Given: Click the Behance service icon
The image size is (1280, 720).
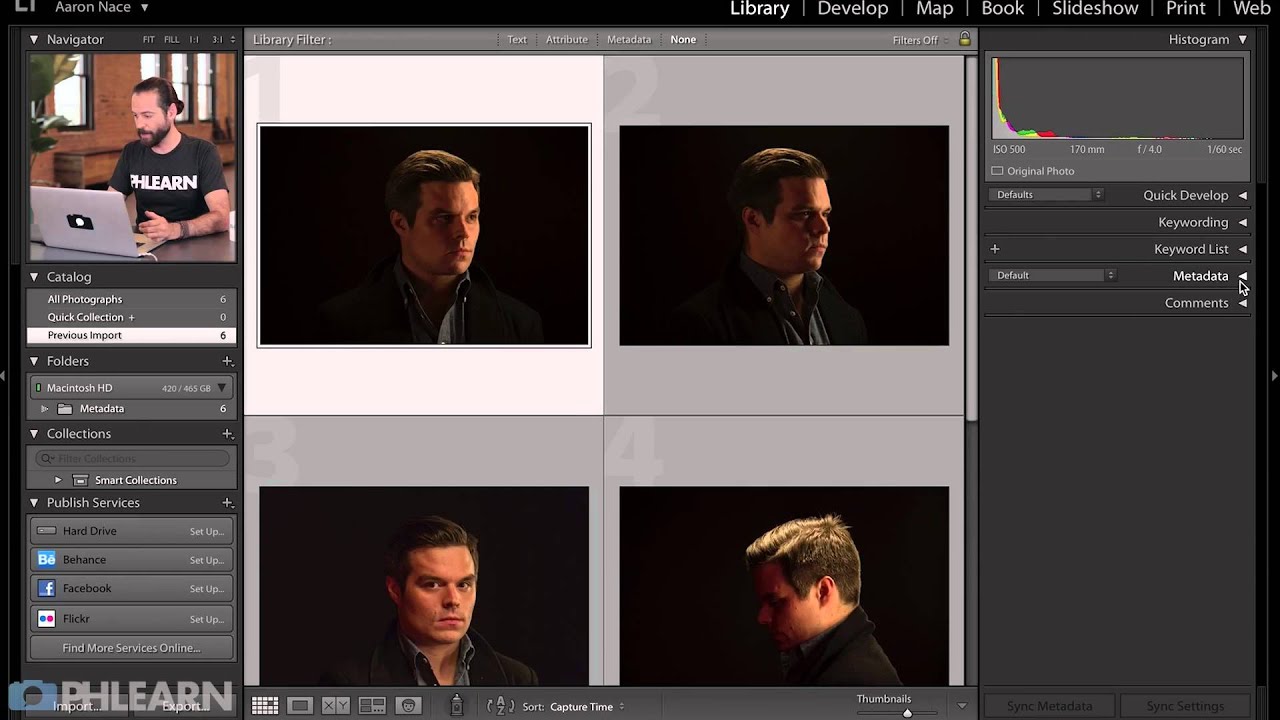Looking at the screenshot, I should tap(46, 560).
